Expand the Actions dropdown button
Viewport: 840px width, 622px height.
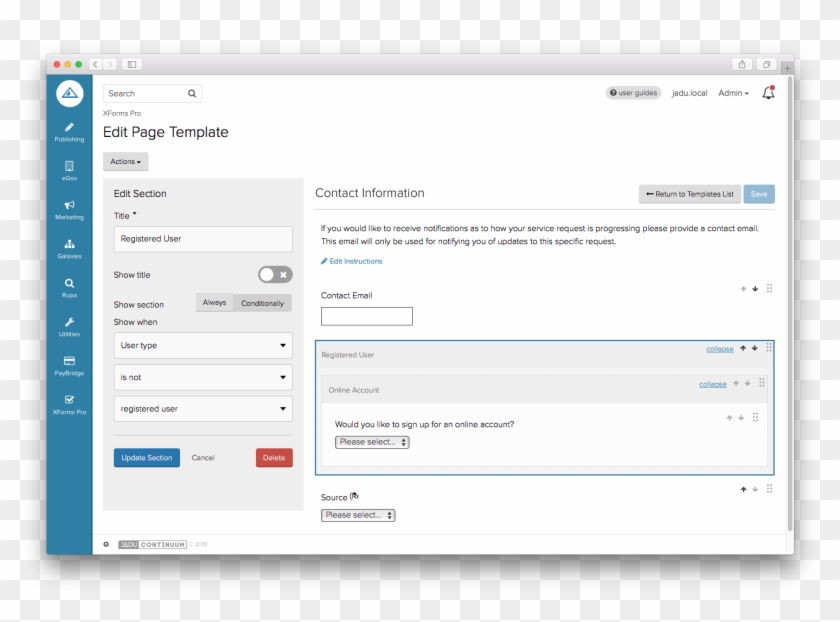pyautogui.click(x=125, y=161)
